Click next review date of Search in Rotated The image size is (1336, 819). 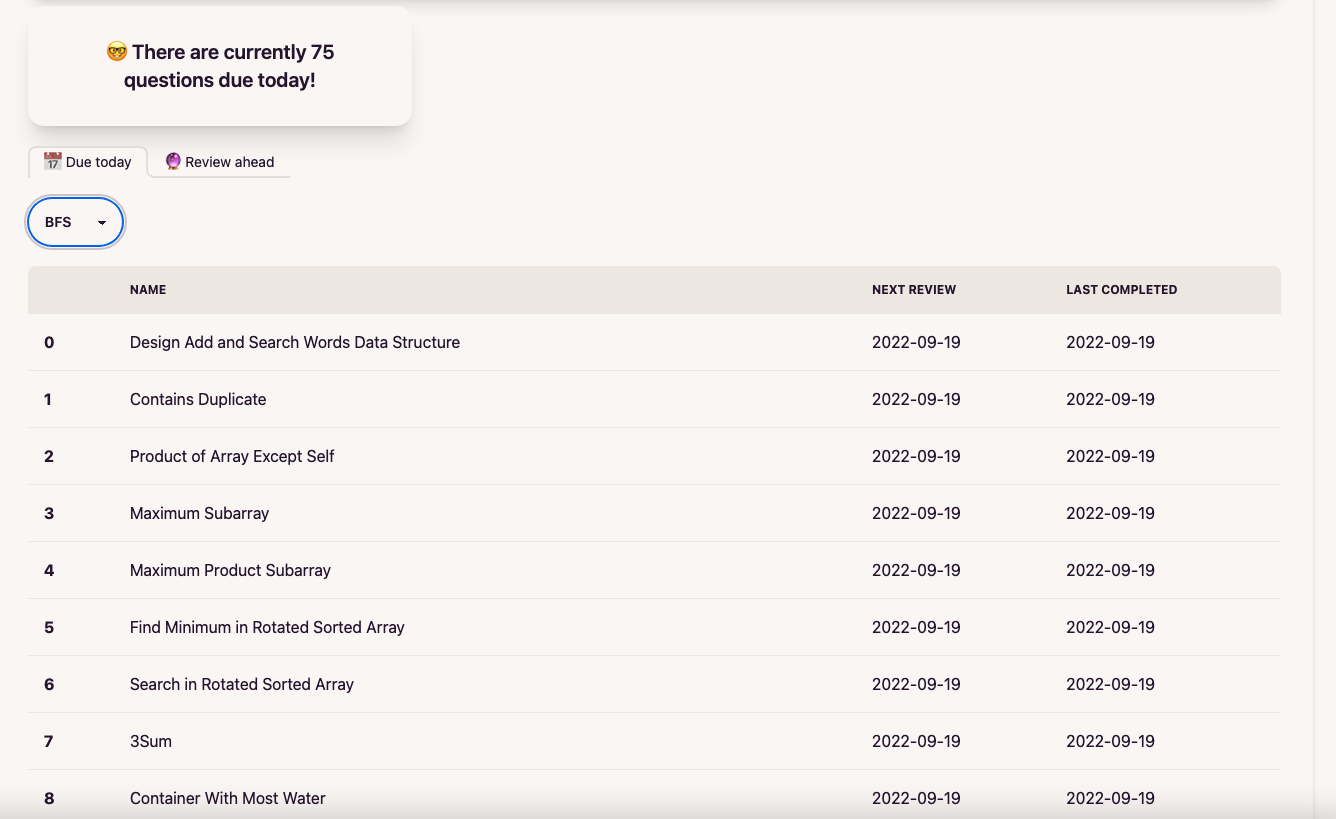(x=916, y=684)
